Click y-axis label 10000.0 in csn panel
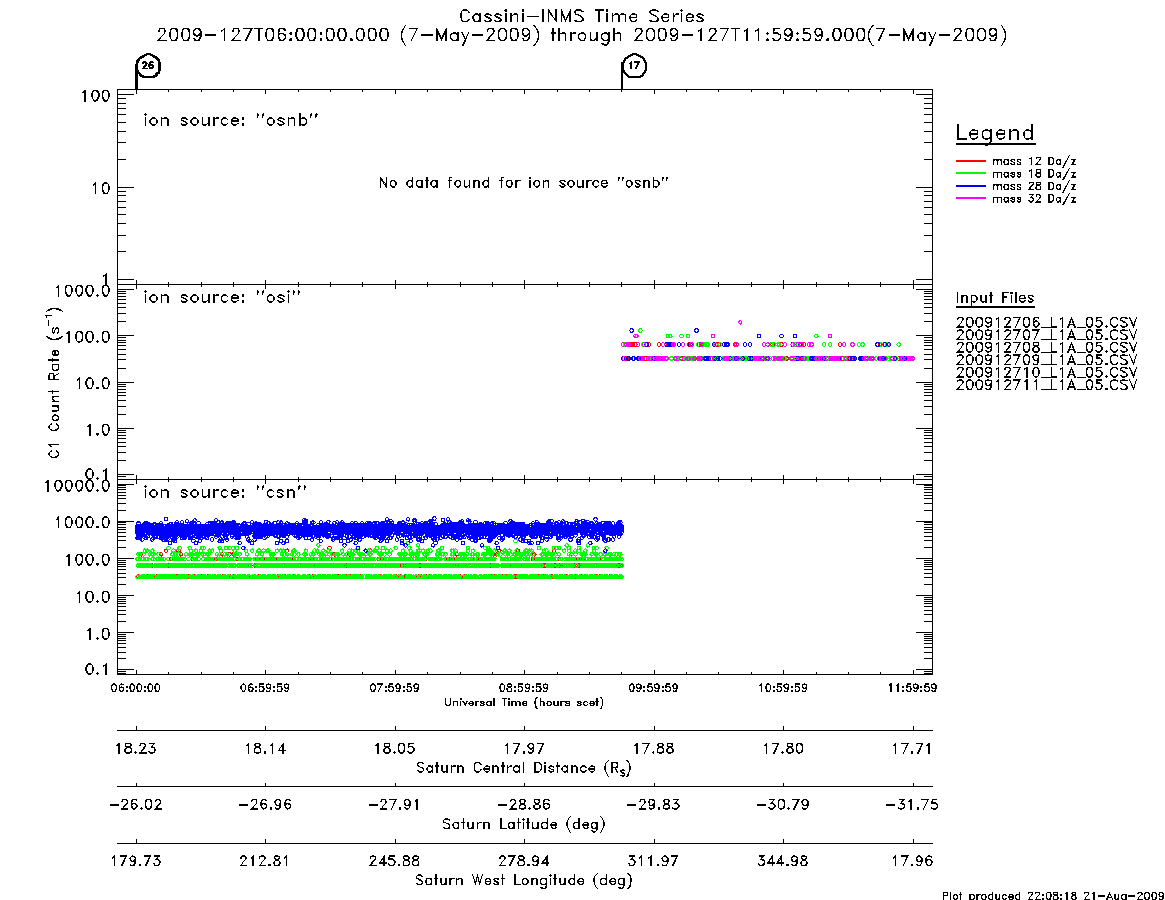This screenshot has height=900, width=1165. click(78, 486)
